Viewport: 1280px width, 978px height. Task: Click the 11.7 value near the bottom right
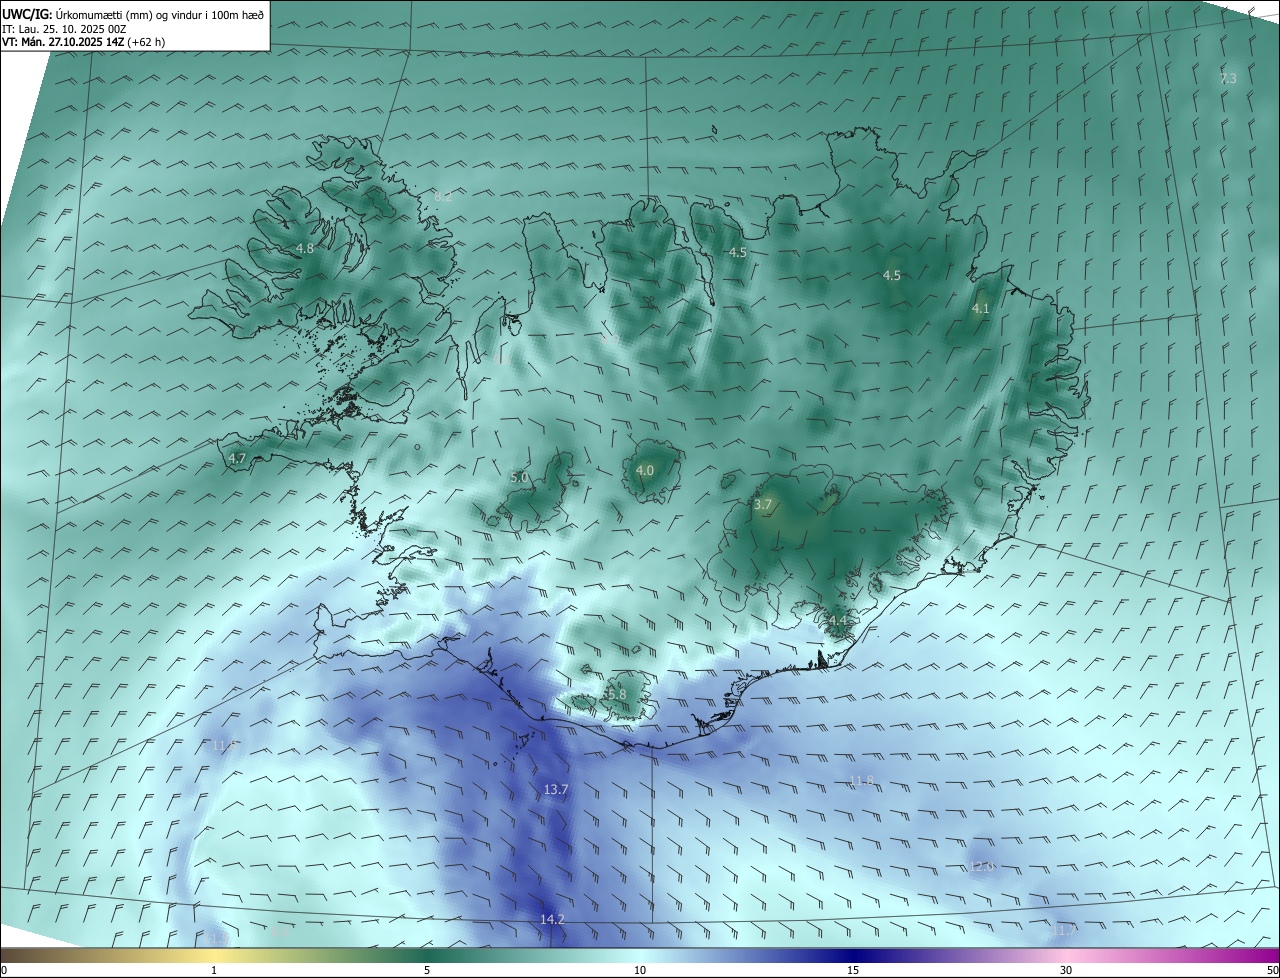tap(1064, 931)
